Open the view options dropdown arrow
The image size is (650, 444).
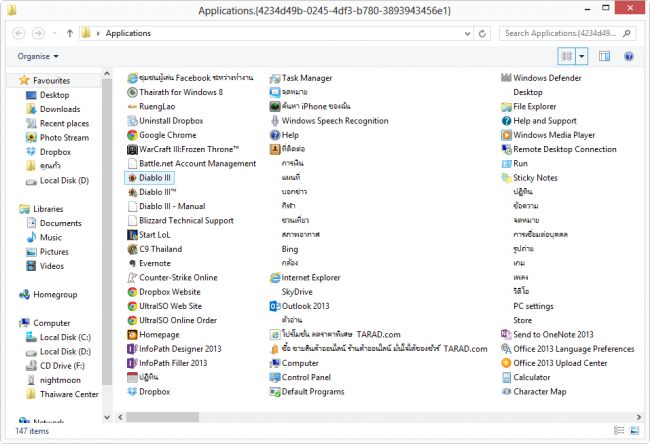click(582, 56)
